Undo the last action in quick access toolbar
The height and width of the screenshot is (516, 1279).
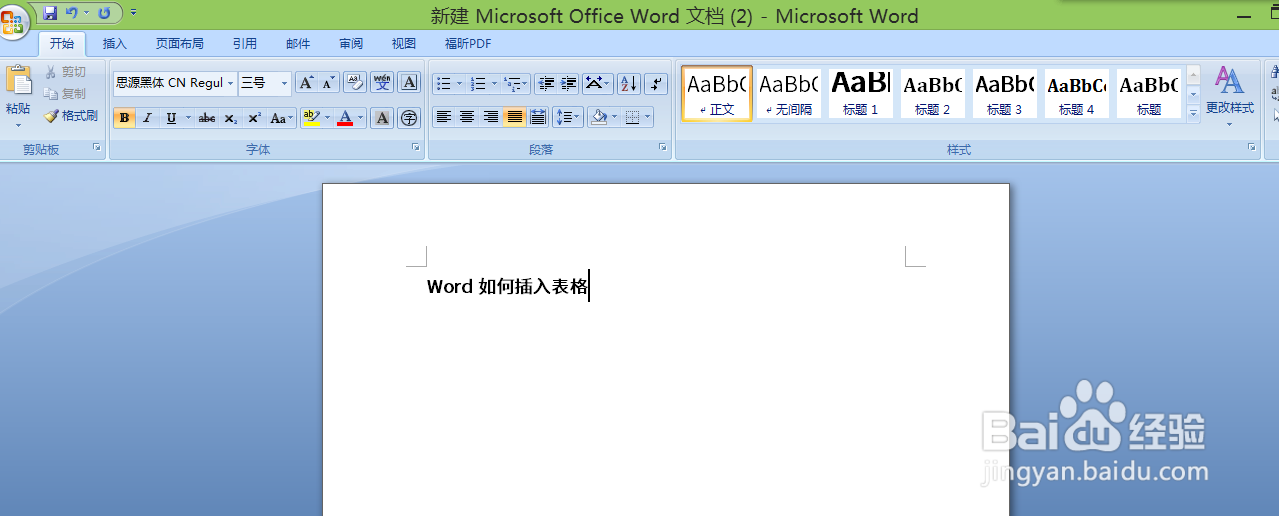(71, 13)
